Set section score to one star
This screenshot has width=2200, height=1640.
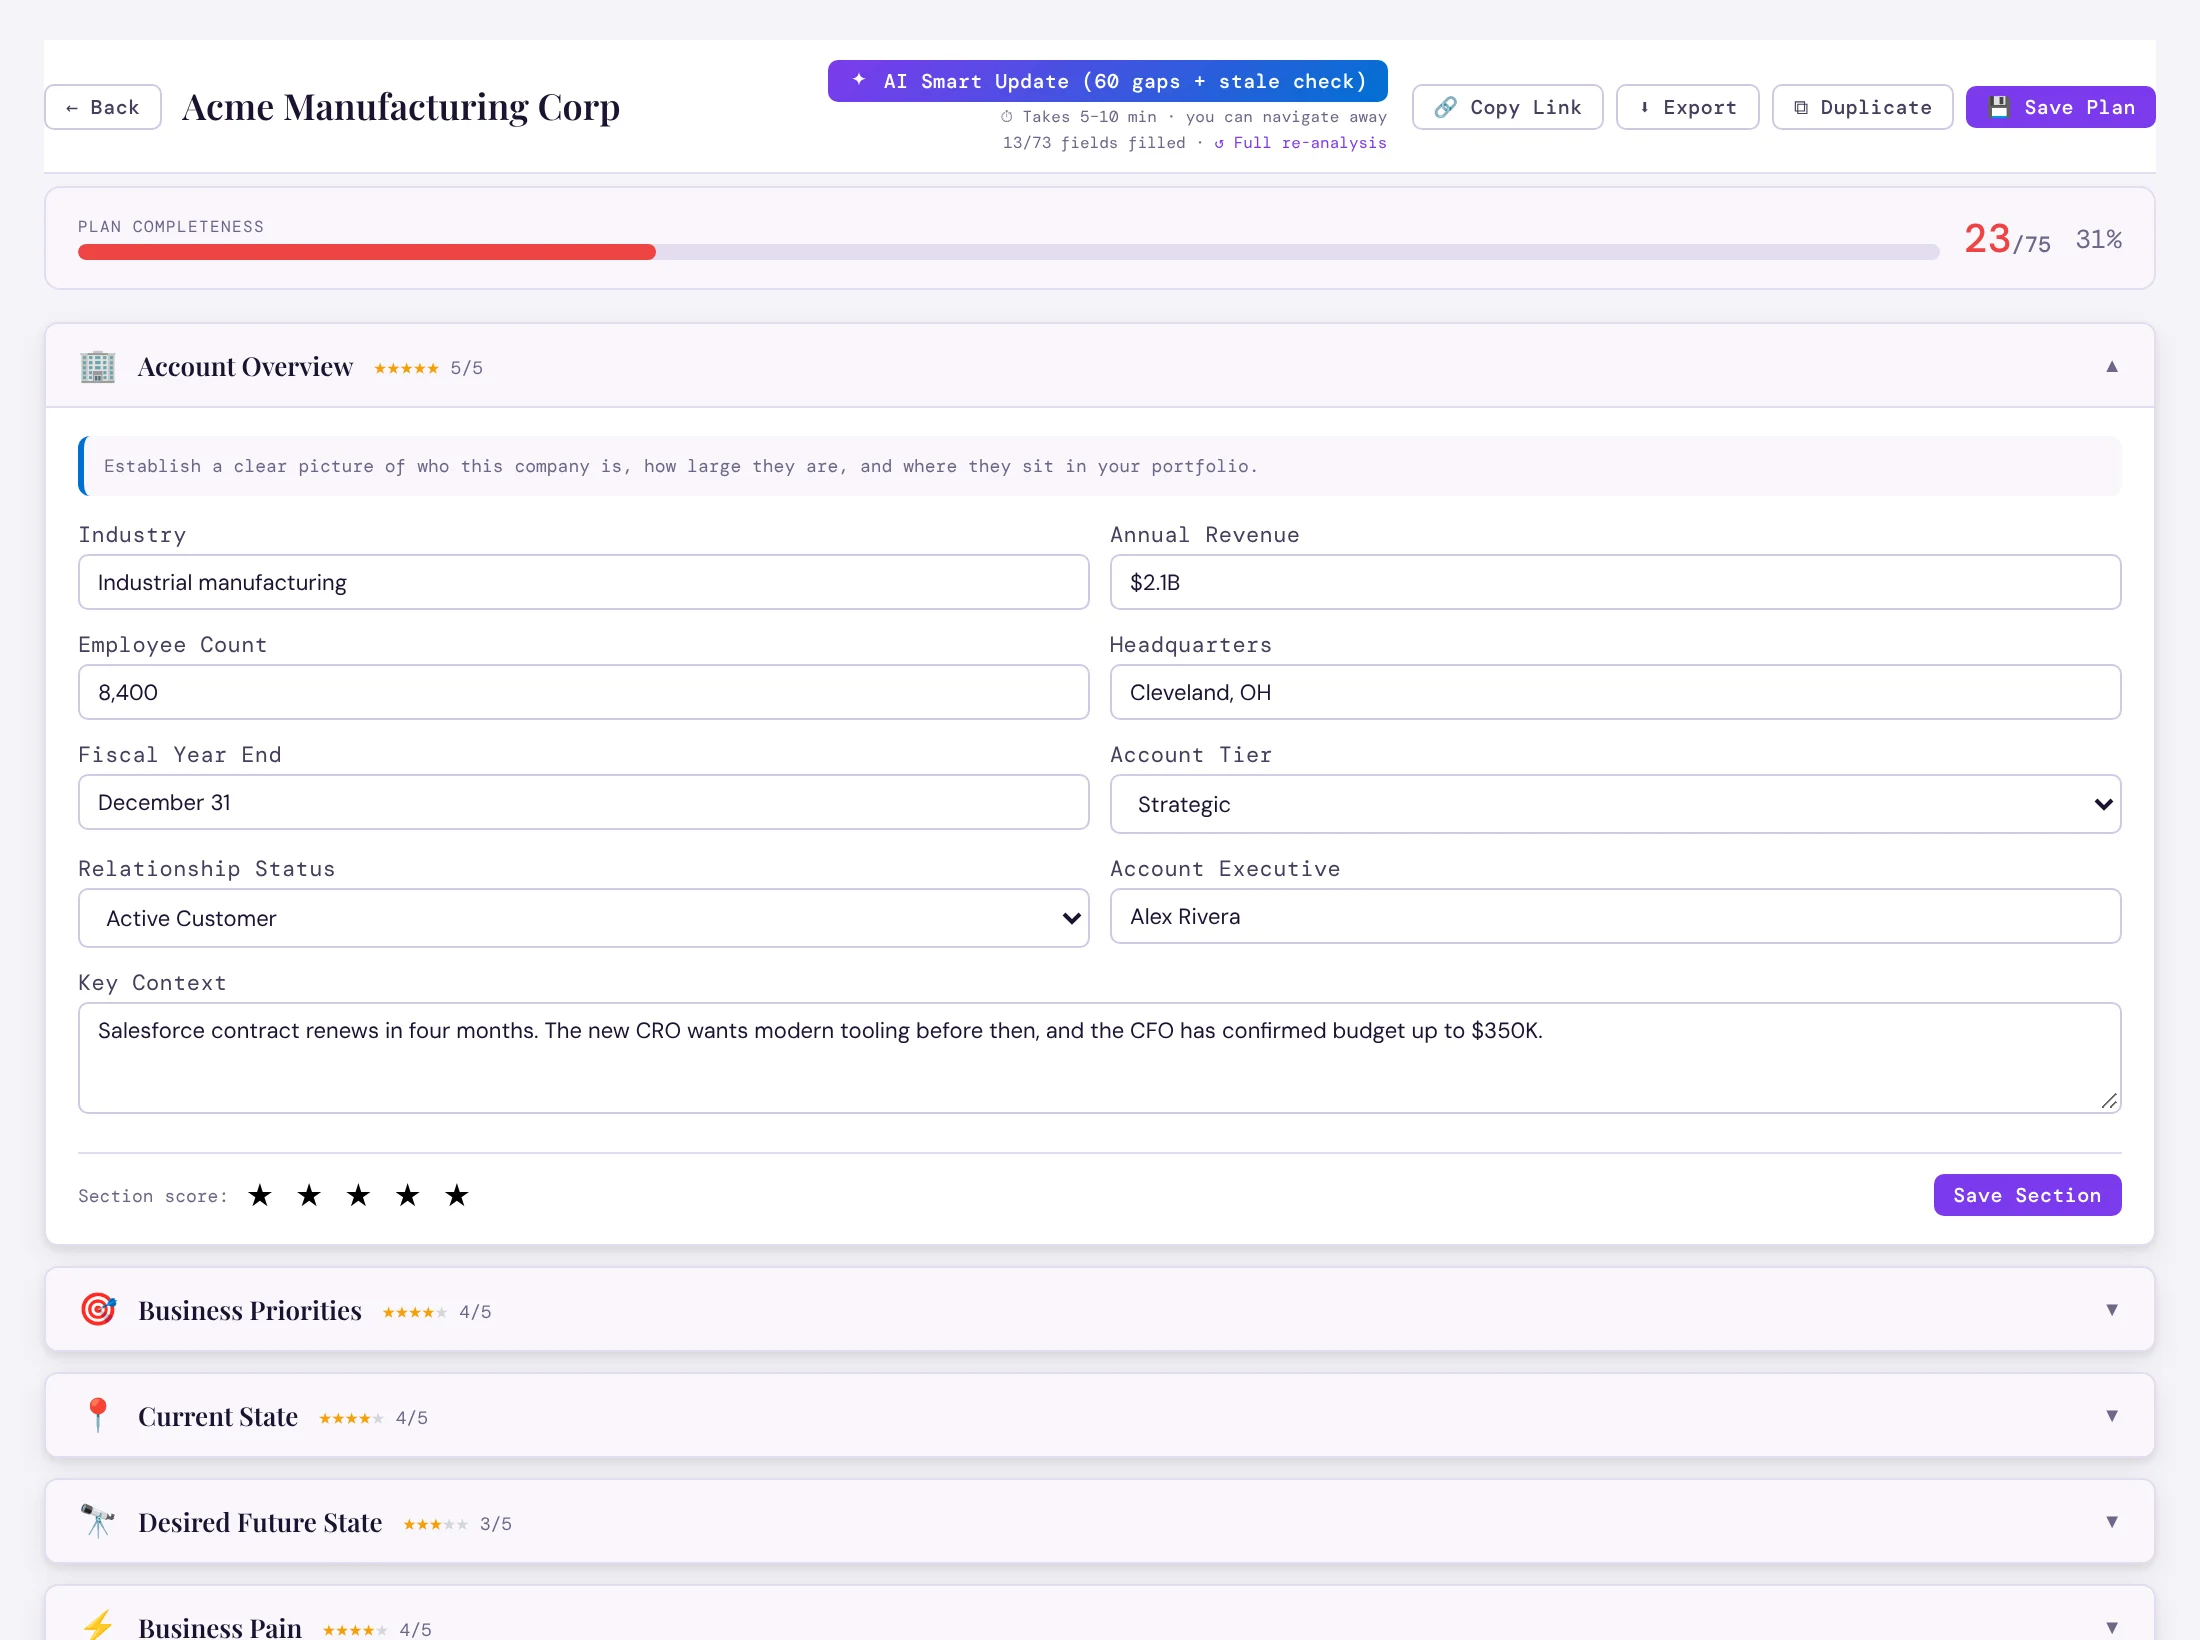[260, 1195]
